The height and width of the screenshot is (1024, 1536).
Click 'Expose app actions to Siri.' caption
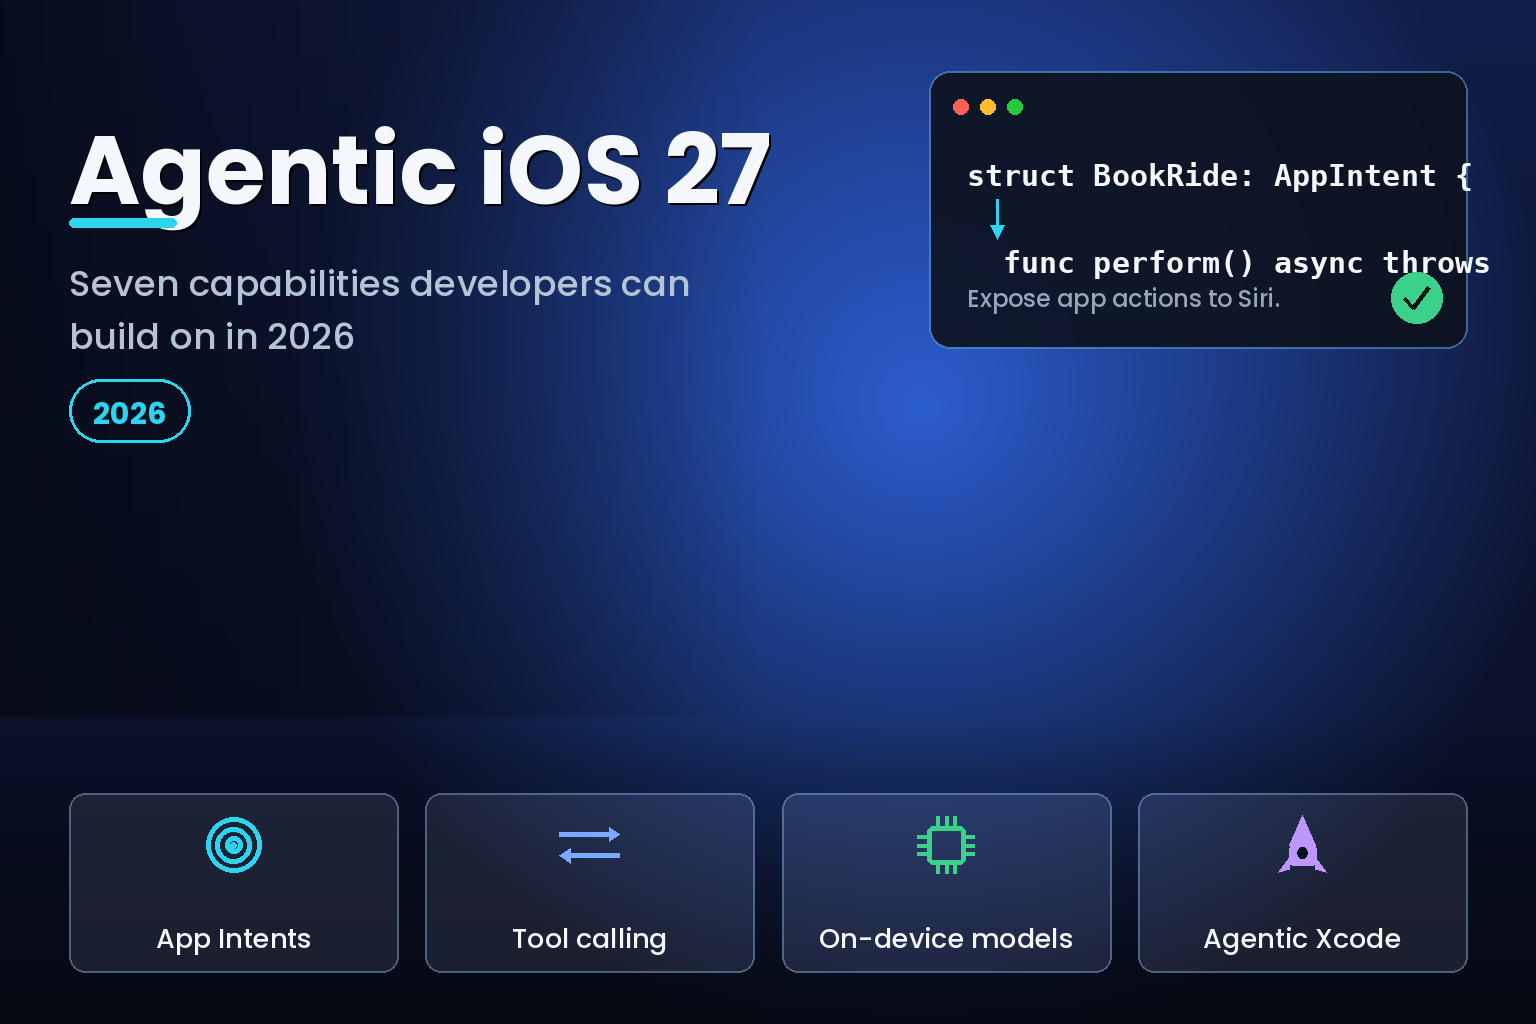(x=1124, y=299)
